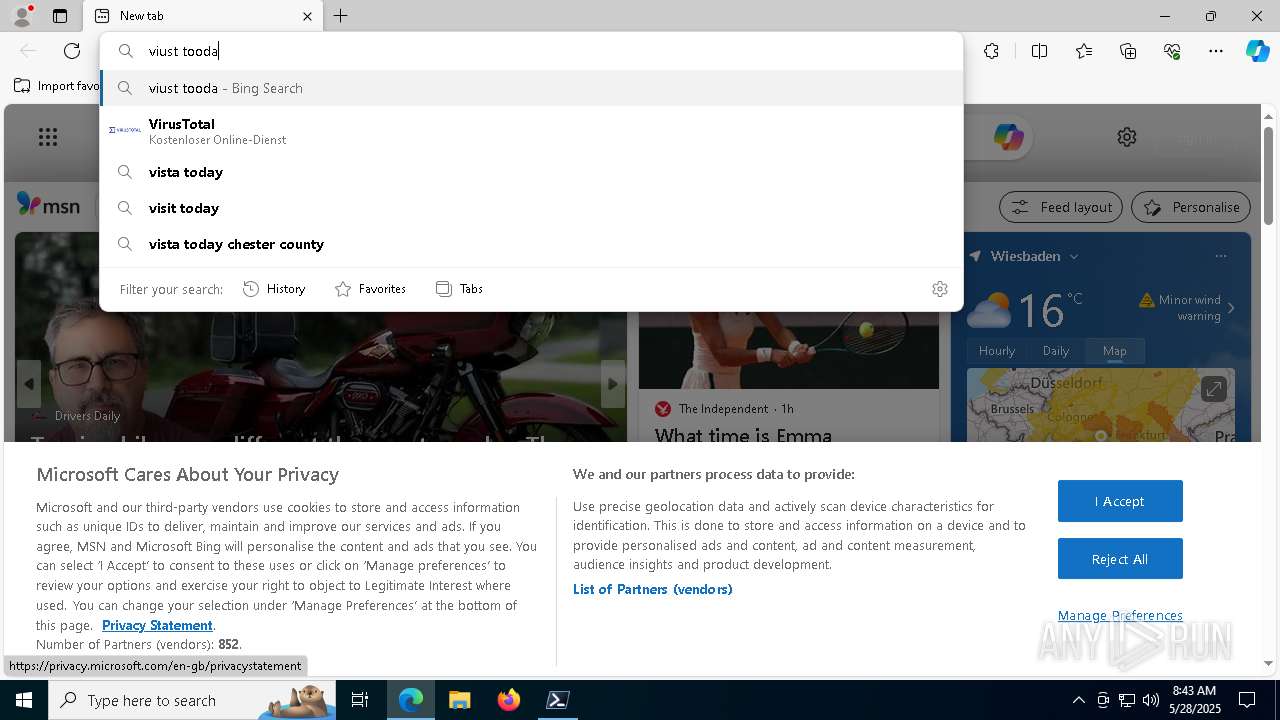The image size is (1280, 720).
Task: Open Collections toolbar icon
Action: tap(1128, 51)
